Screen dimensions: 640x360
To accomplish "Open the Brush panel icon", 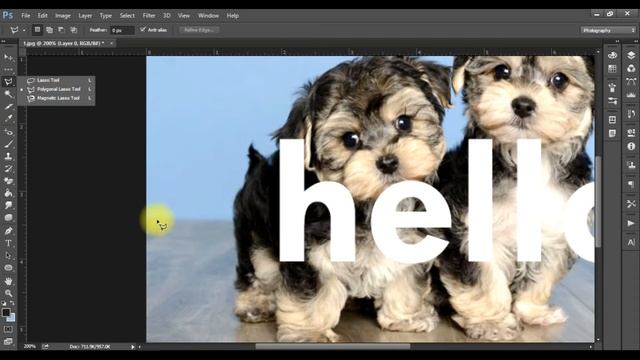I will click(612, 87).
